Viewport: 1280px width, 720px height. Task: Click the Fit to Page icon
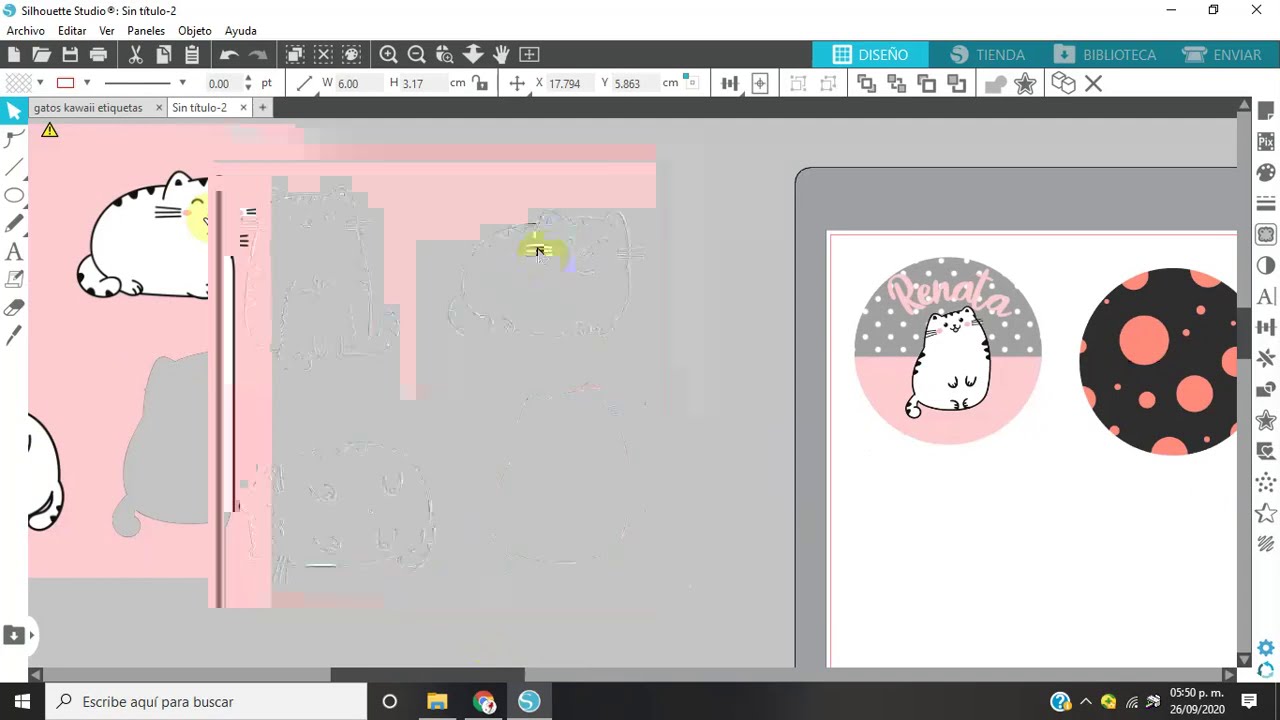(x=529, y=54)
